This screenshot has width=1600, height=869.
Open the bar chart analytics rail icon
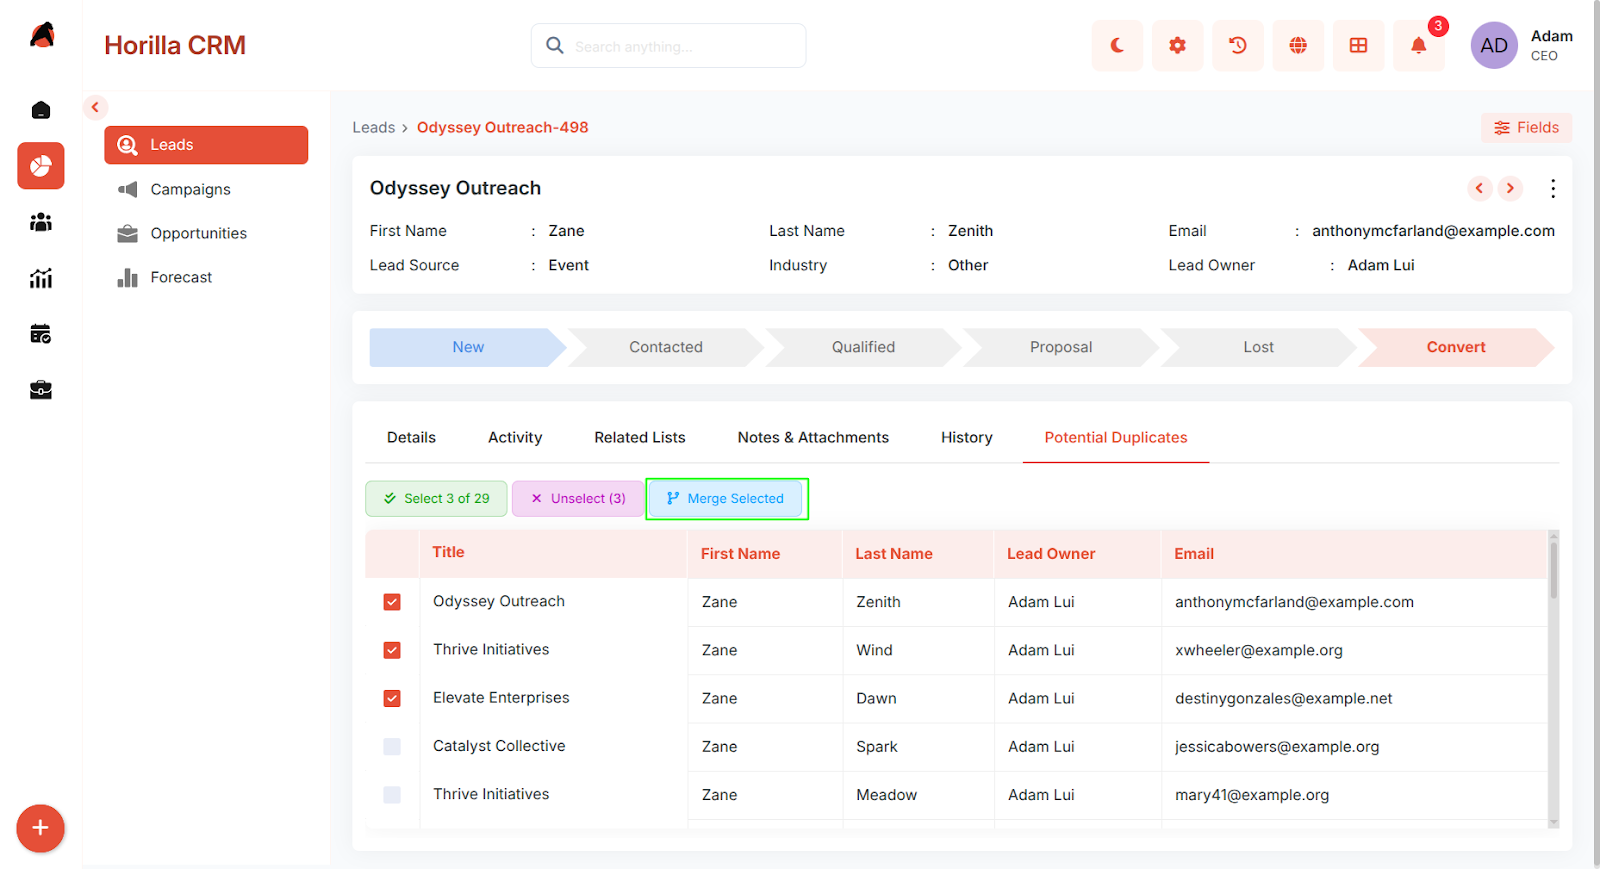(x=41, y=278)
